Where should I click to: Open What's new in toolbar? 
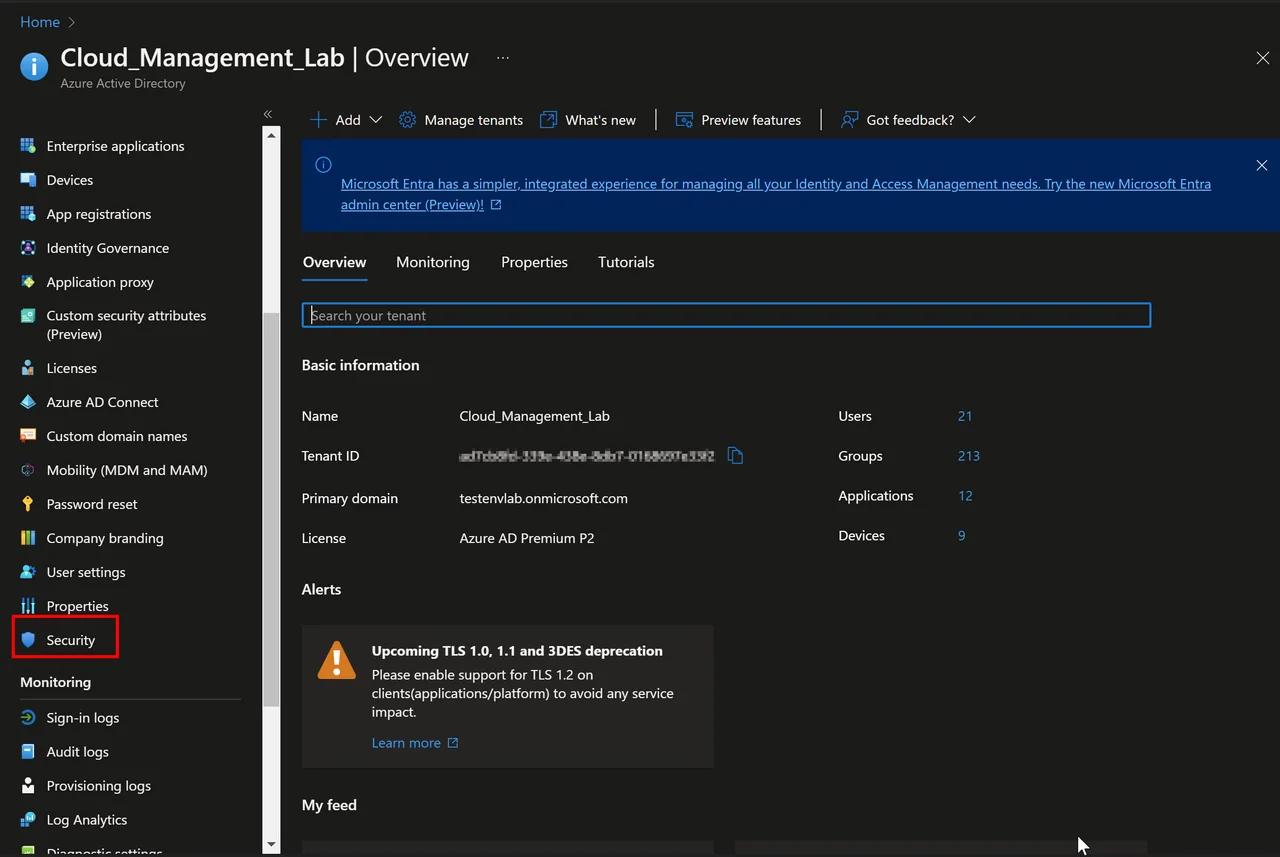tap(588, 120)
